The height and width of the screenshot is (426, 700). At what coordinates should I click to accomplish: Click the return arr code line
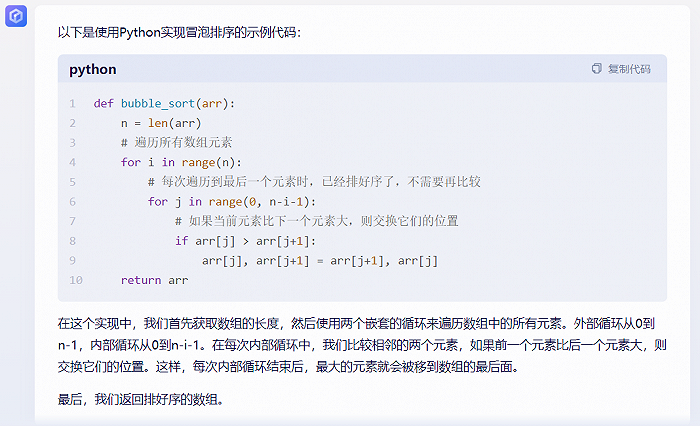click(x=154, y=280)
